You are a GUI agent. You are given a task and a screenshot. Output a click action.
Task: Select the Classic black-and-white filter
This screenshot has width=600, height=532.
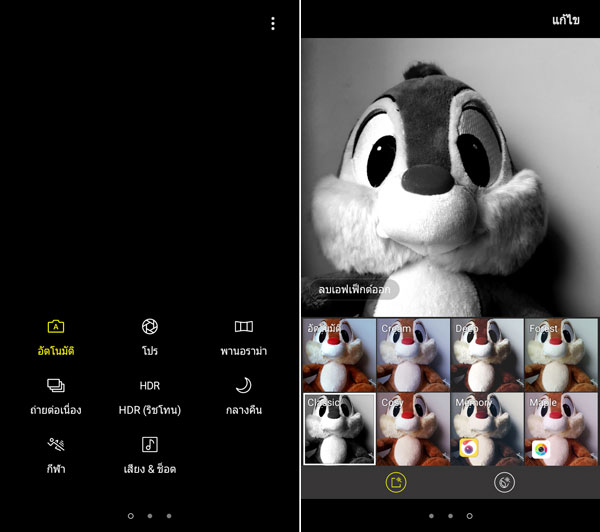tap(339, 429)
